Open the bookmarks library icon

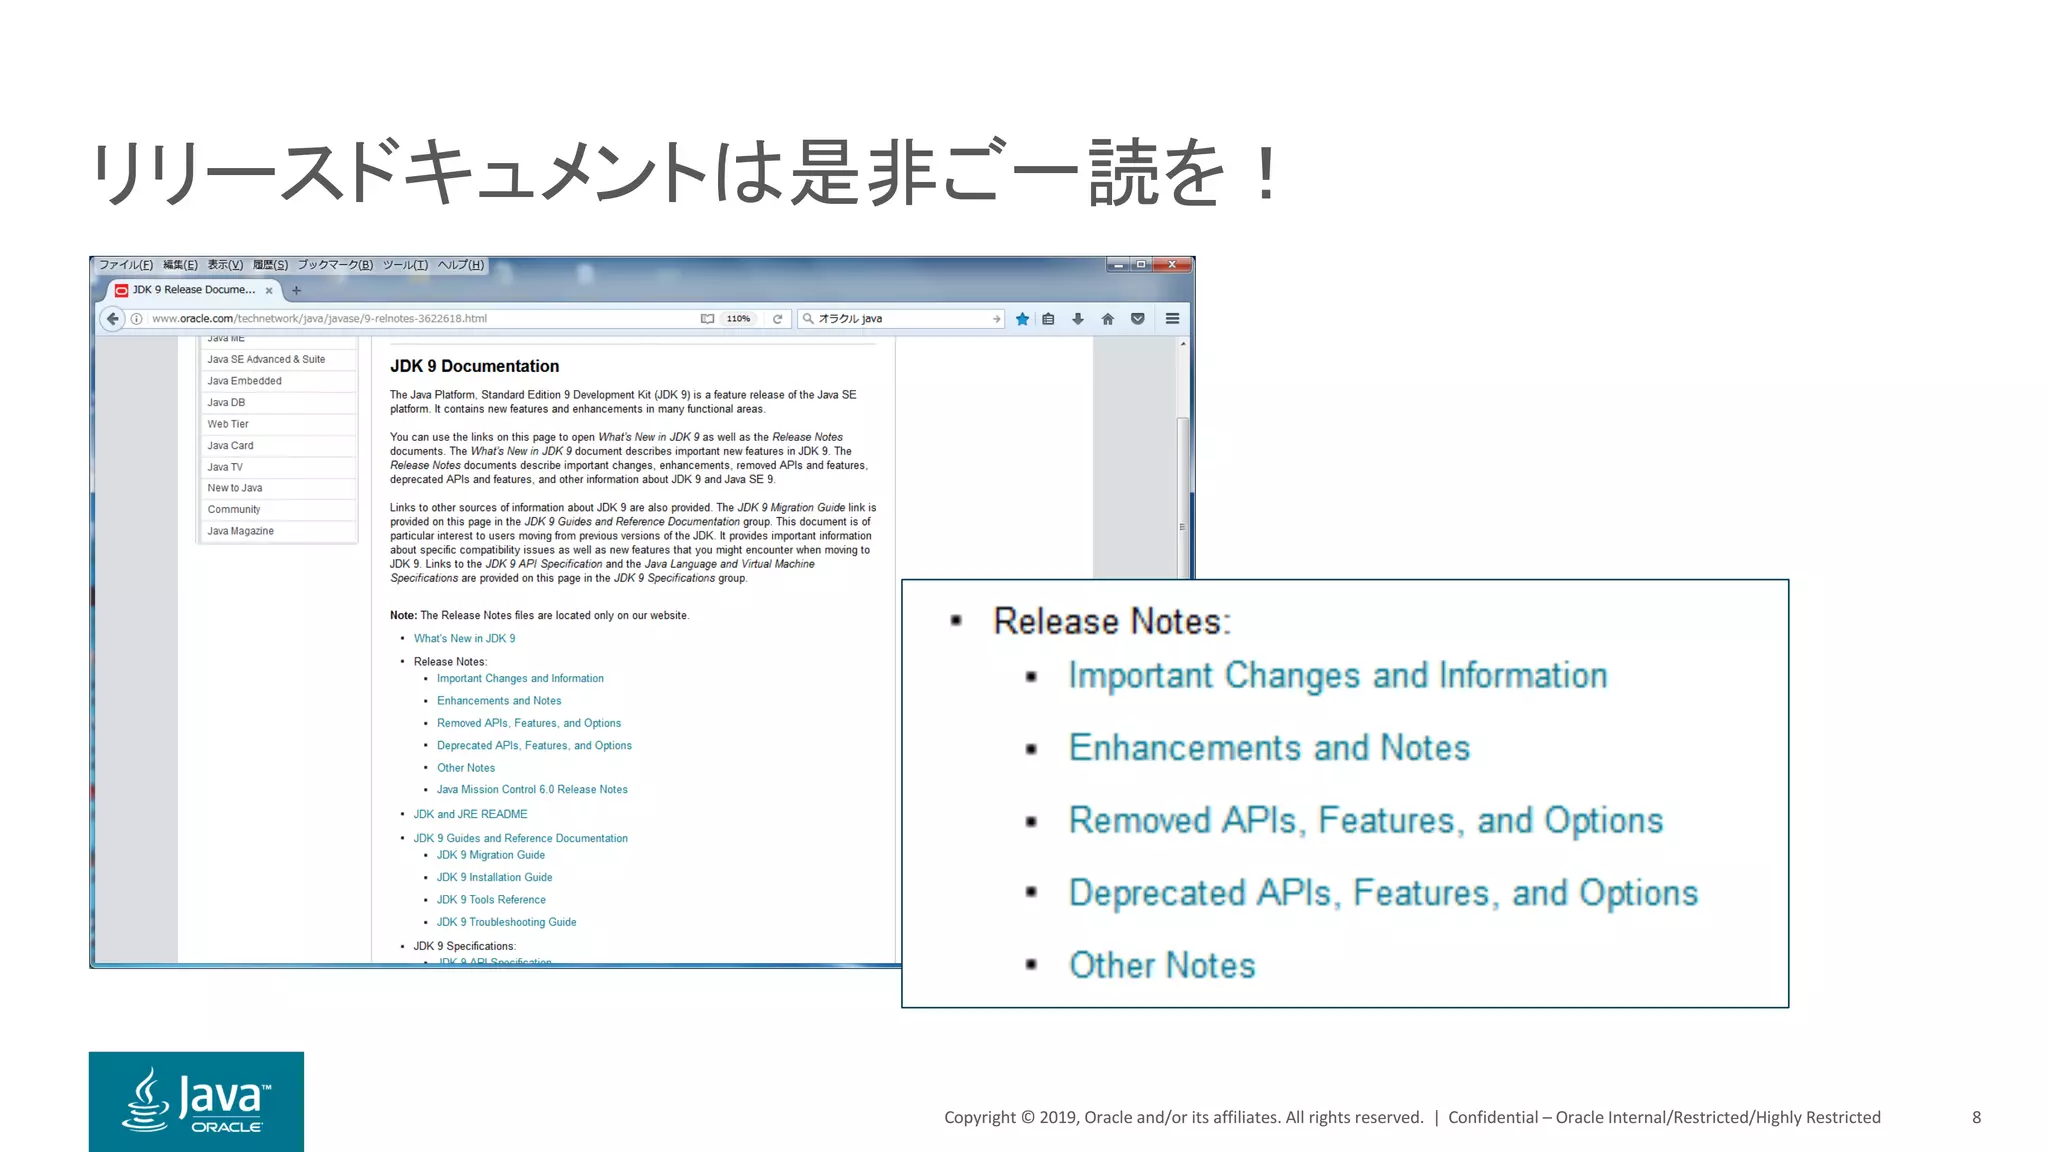coord(1048,319)
